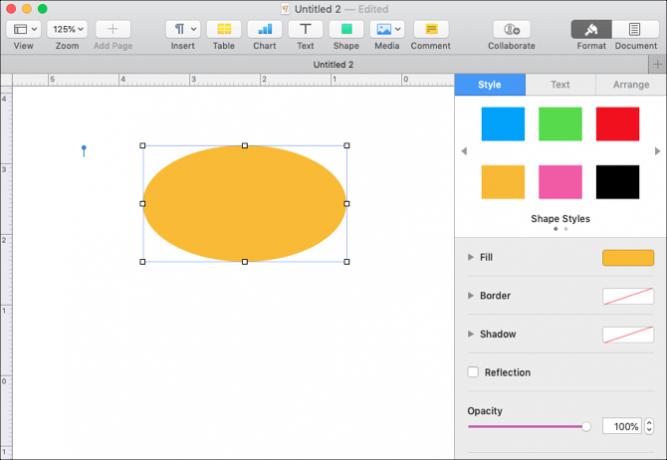Open the Document sidebar
The image size is (667, 460).
[636, 29]
